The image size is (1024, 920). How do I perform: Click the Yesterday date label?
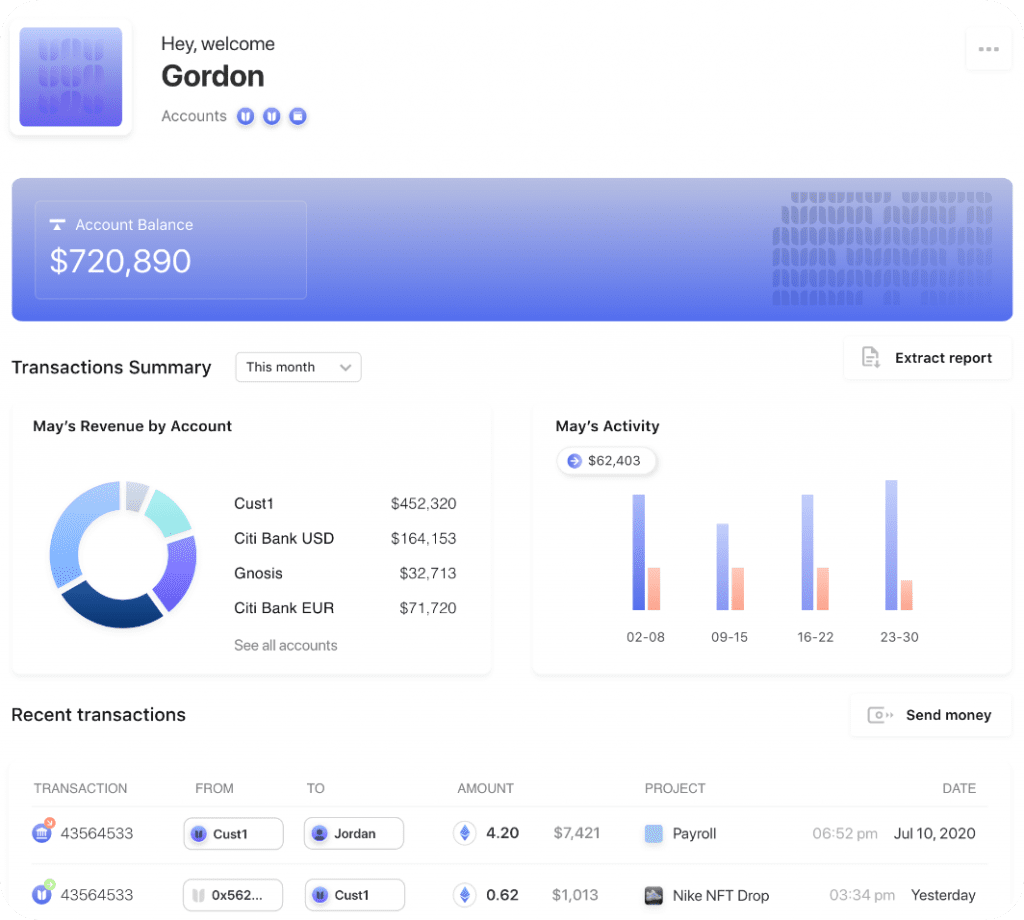point(943,895)
